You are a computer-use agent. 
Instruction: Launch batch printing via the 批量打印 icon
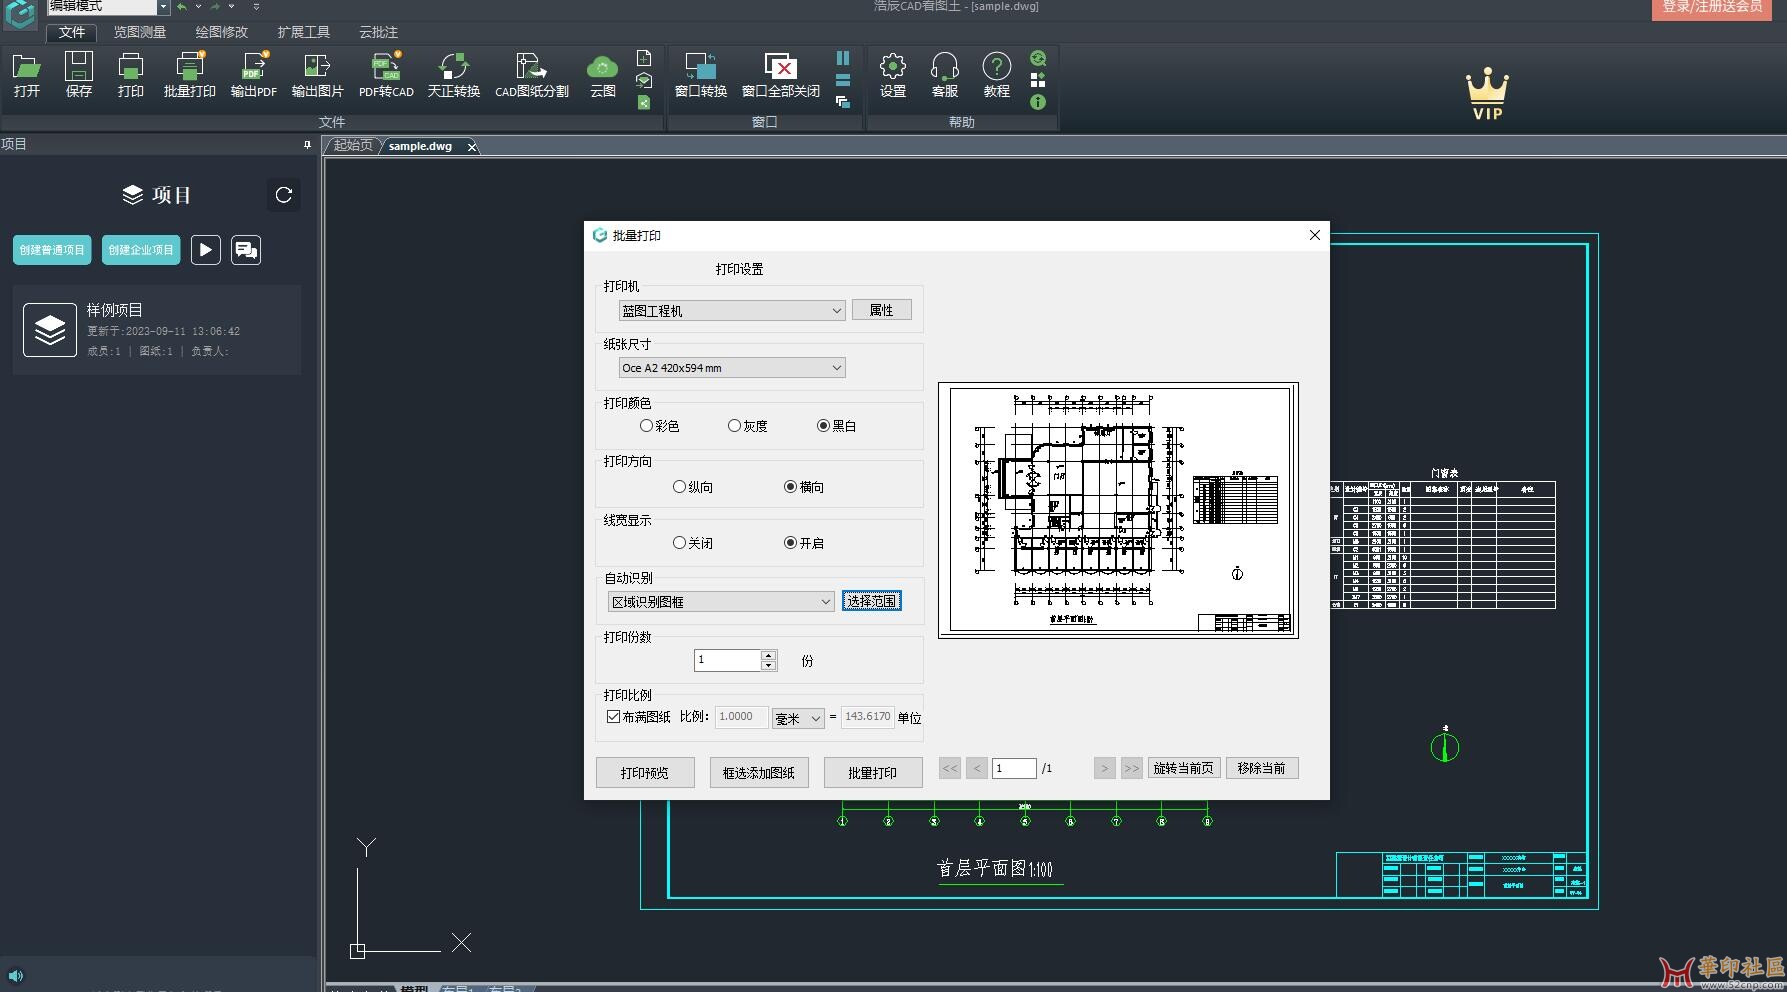188,73
